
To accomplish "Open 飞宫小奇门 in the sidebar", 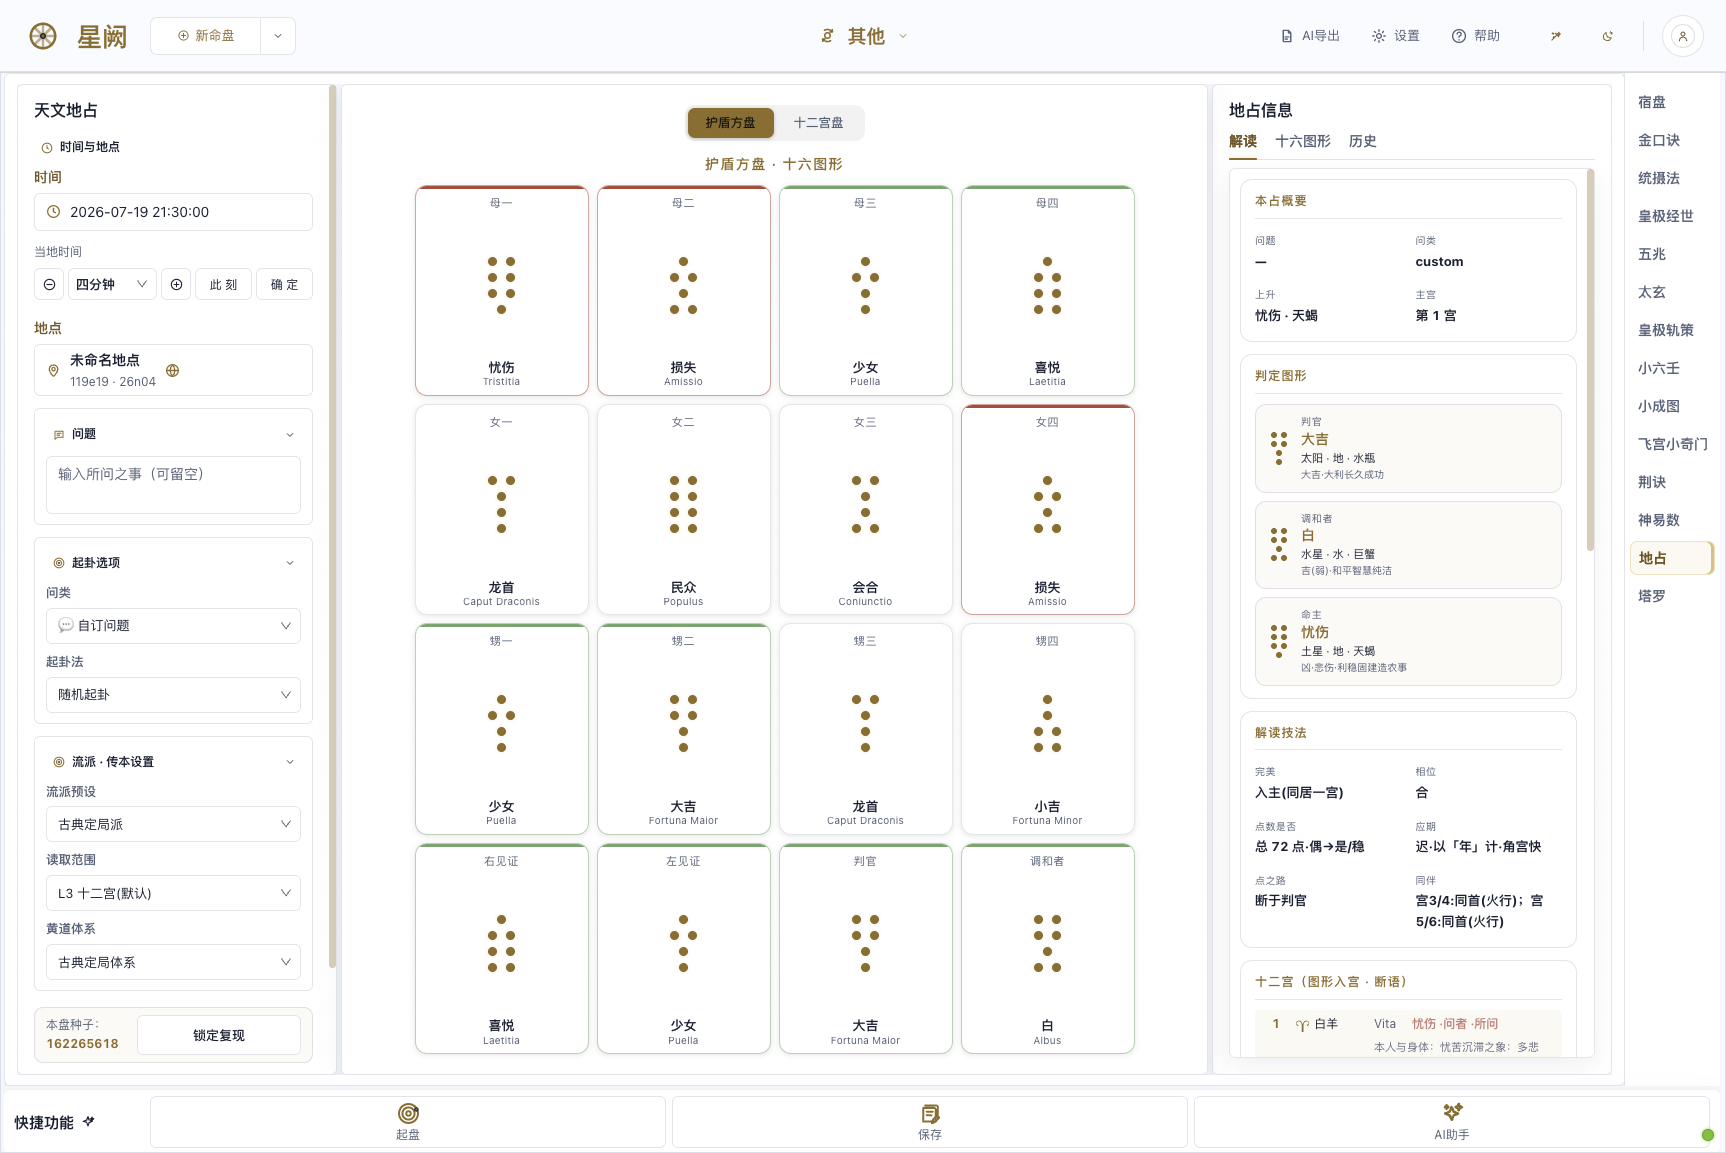I will point(1672,444).
